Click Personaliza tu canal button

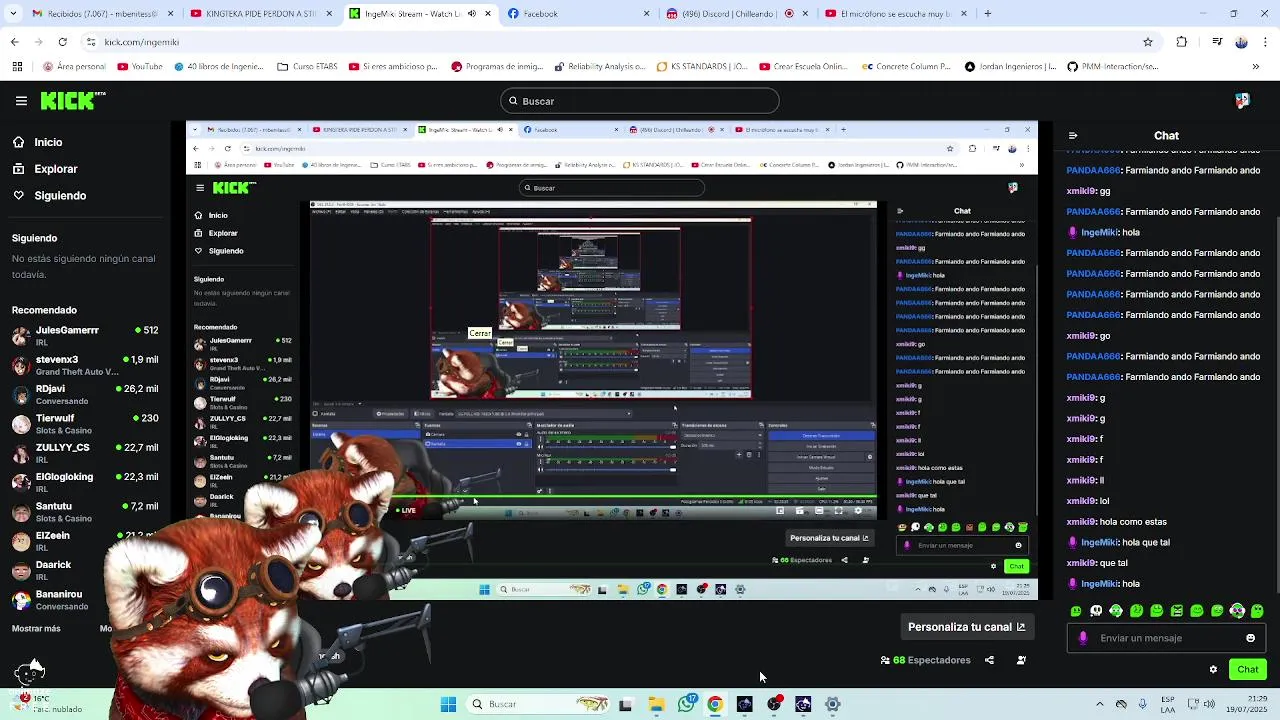(966, 627)
